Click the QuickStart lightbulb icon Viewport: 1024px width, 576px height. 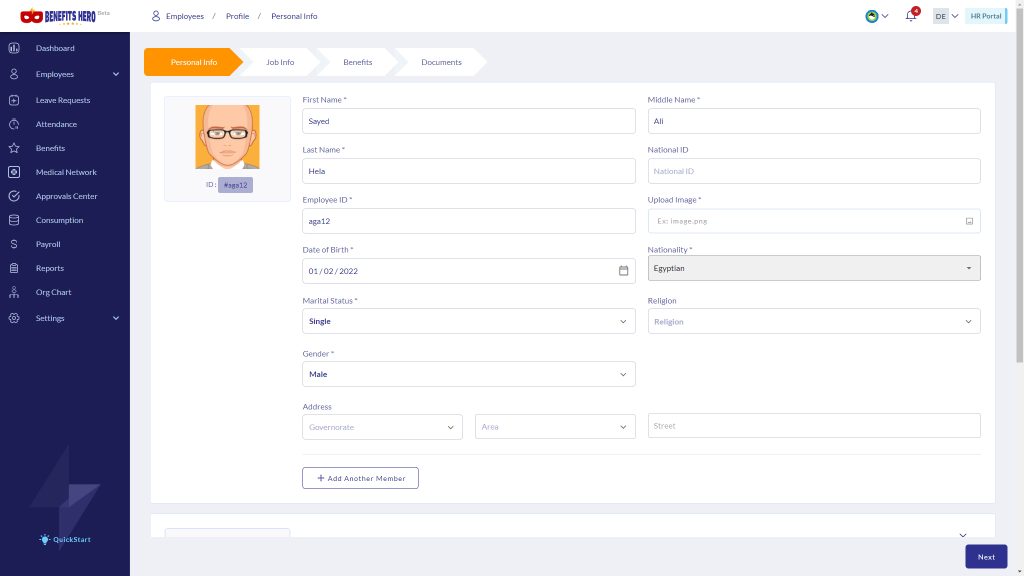coord(44,539)
